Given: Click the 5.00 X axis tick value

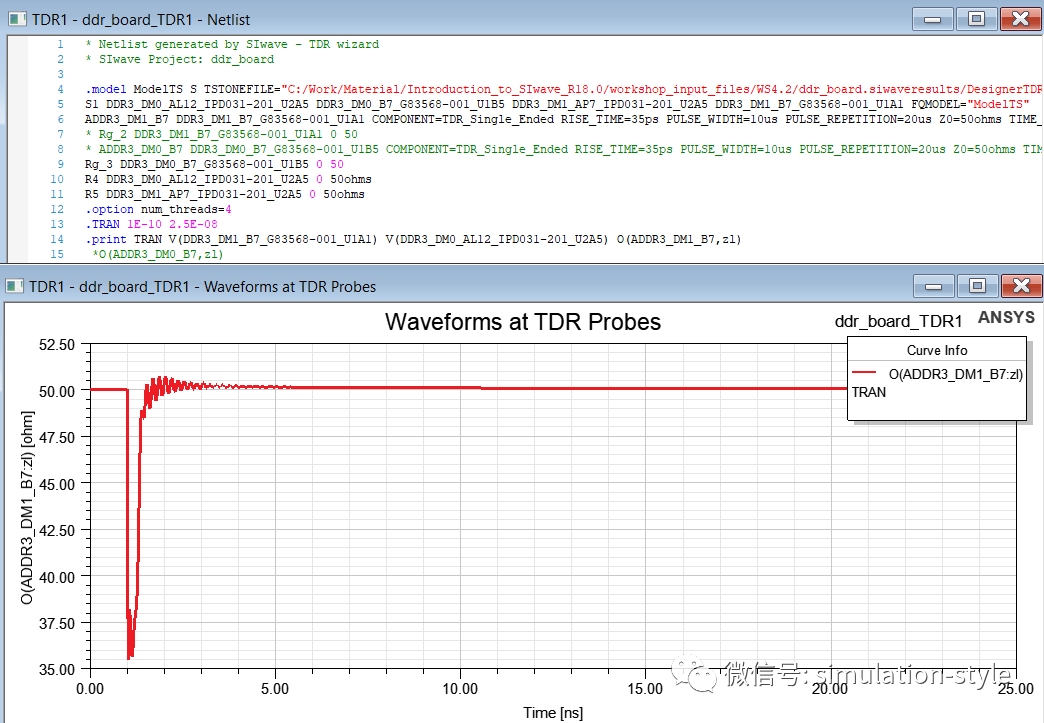Looking at the screenshot, I should [x=275, y=688].
